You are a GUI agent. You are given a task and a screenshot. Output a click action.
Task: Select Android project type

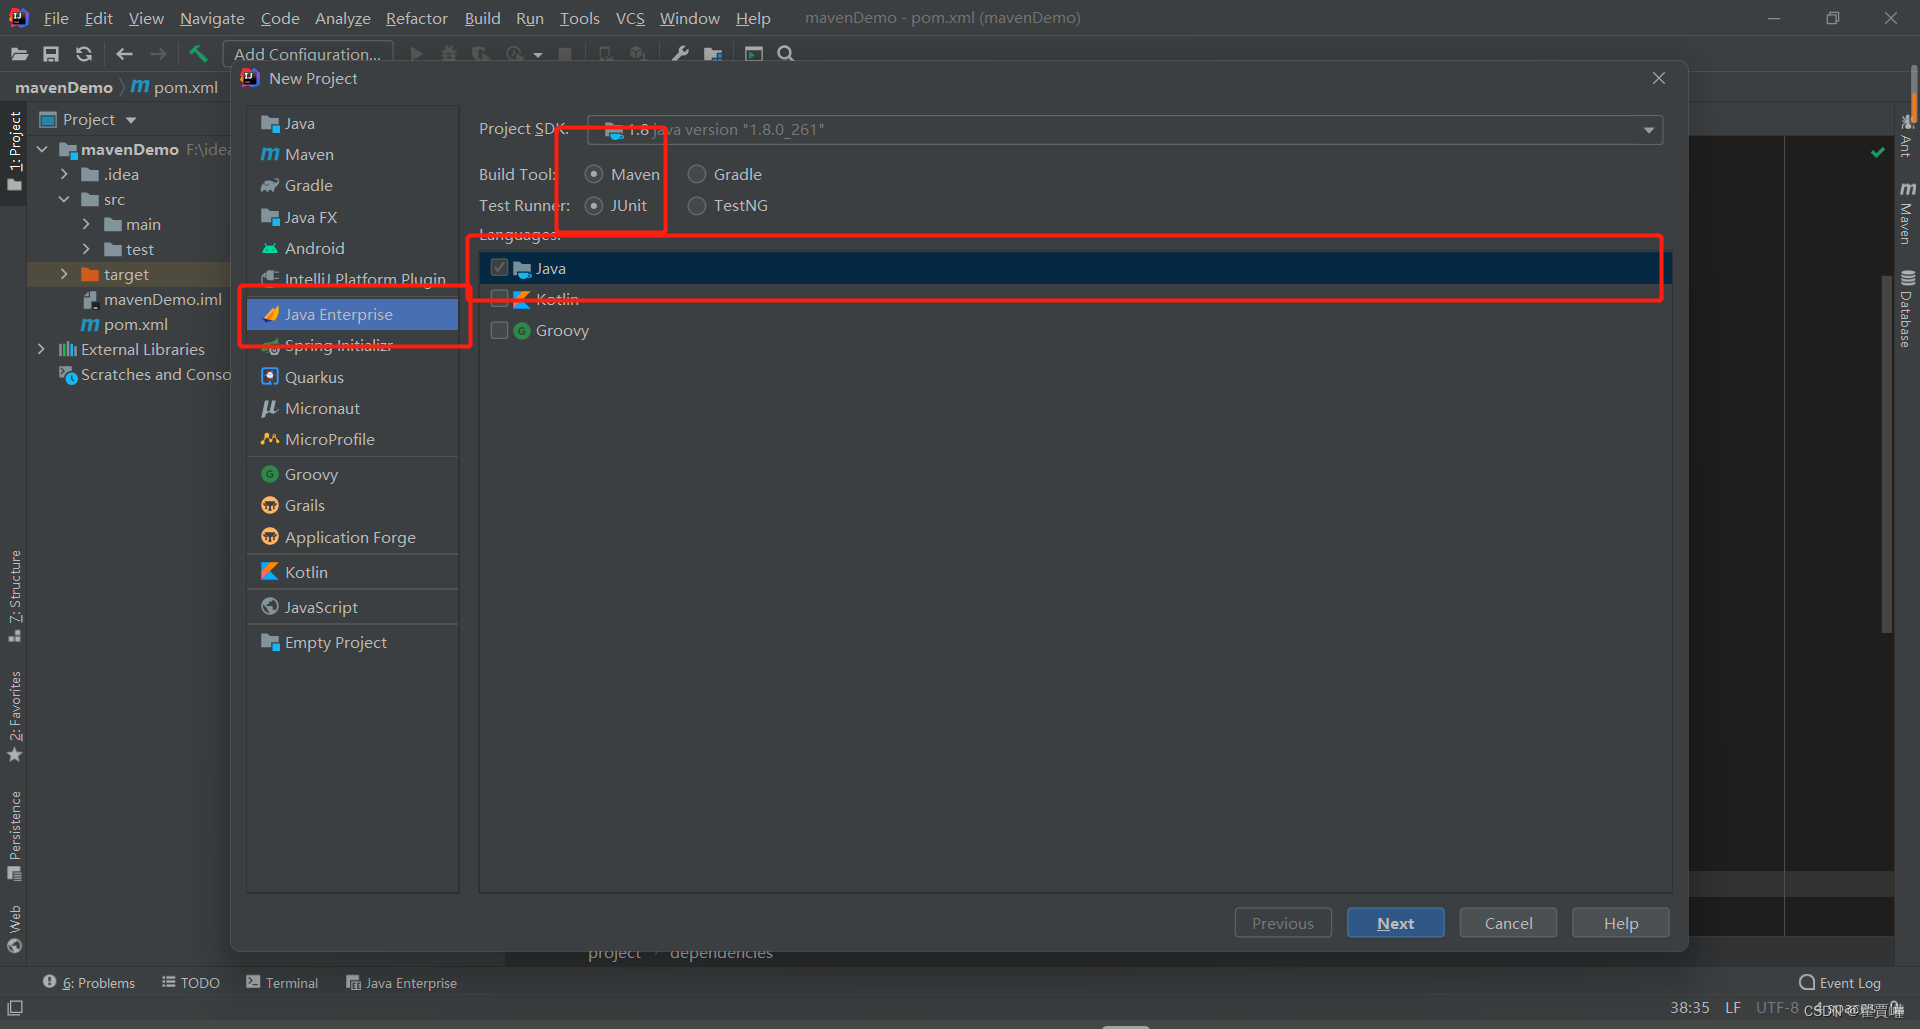pyautogui.click(x=352, y=248)
